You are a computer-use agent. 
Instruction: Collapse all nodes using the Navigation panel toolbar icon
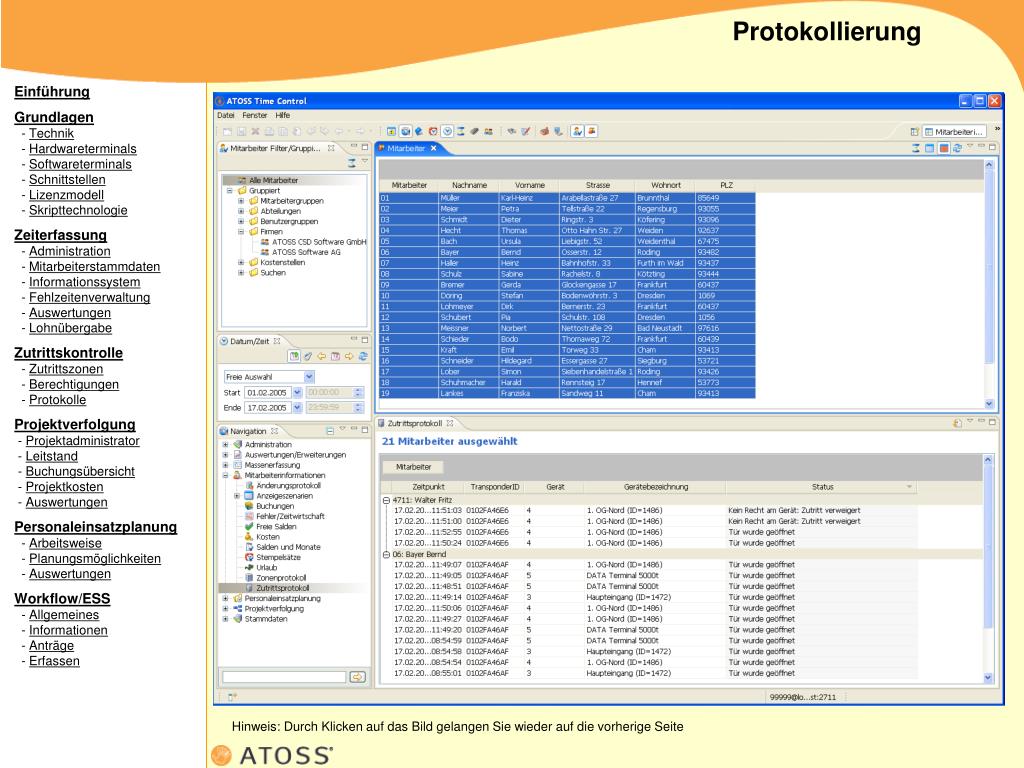[330, 431]
